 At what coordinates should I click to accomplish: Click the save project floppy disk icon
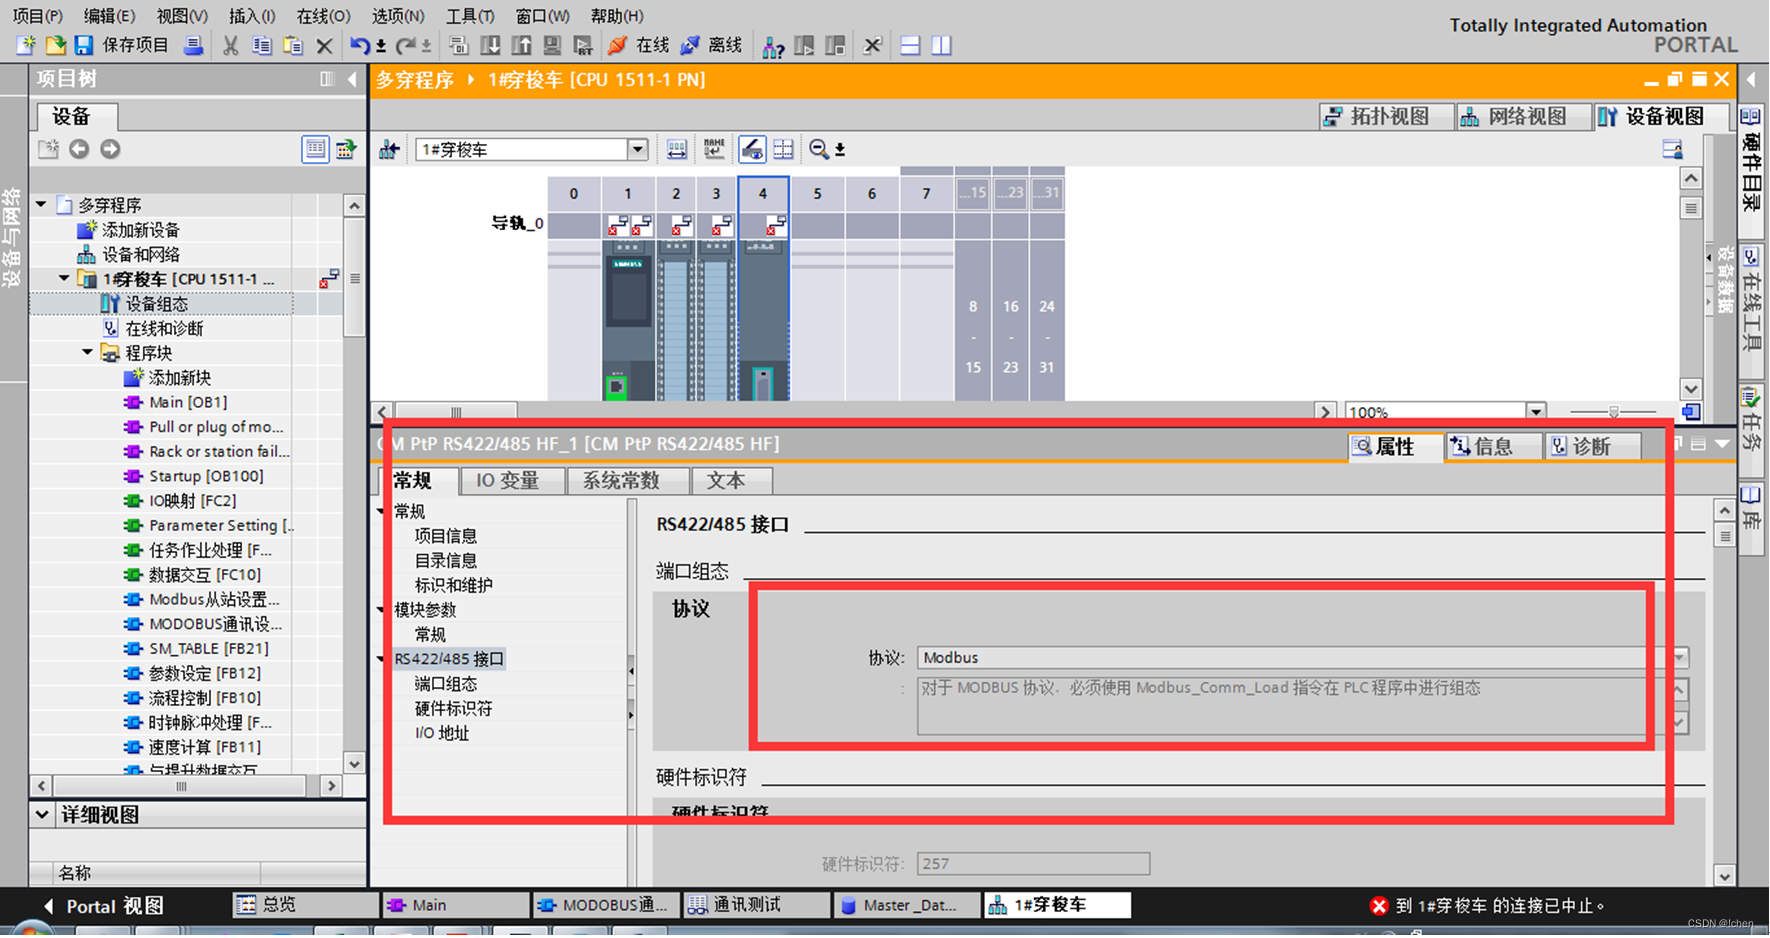coord(84,45)
